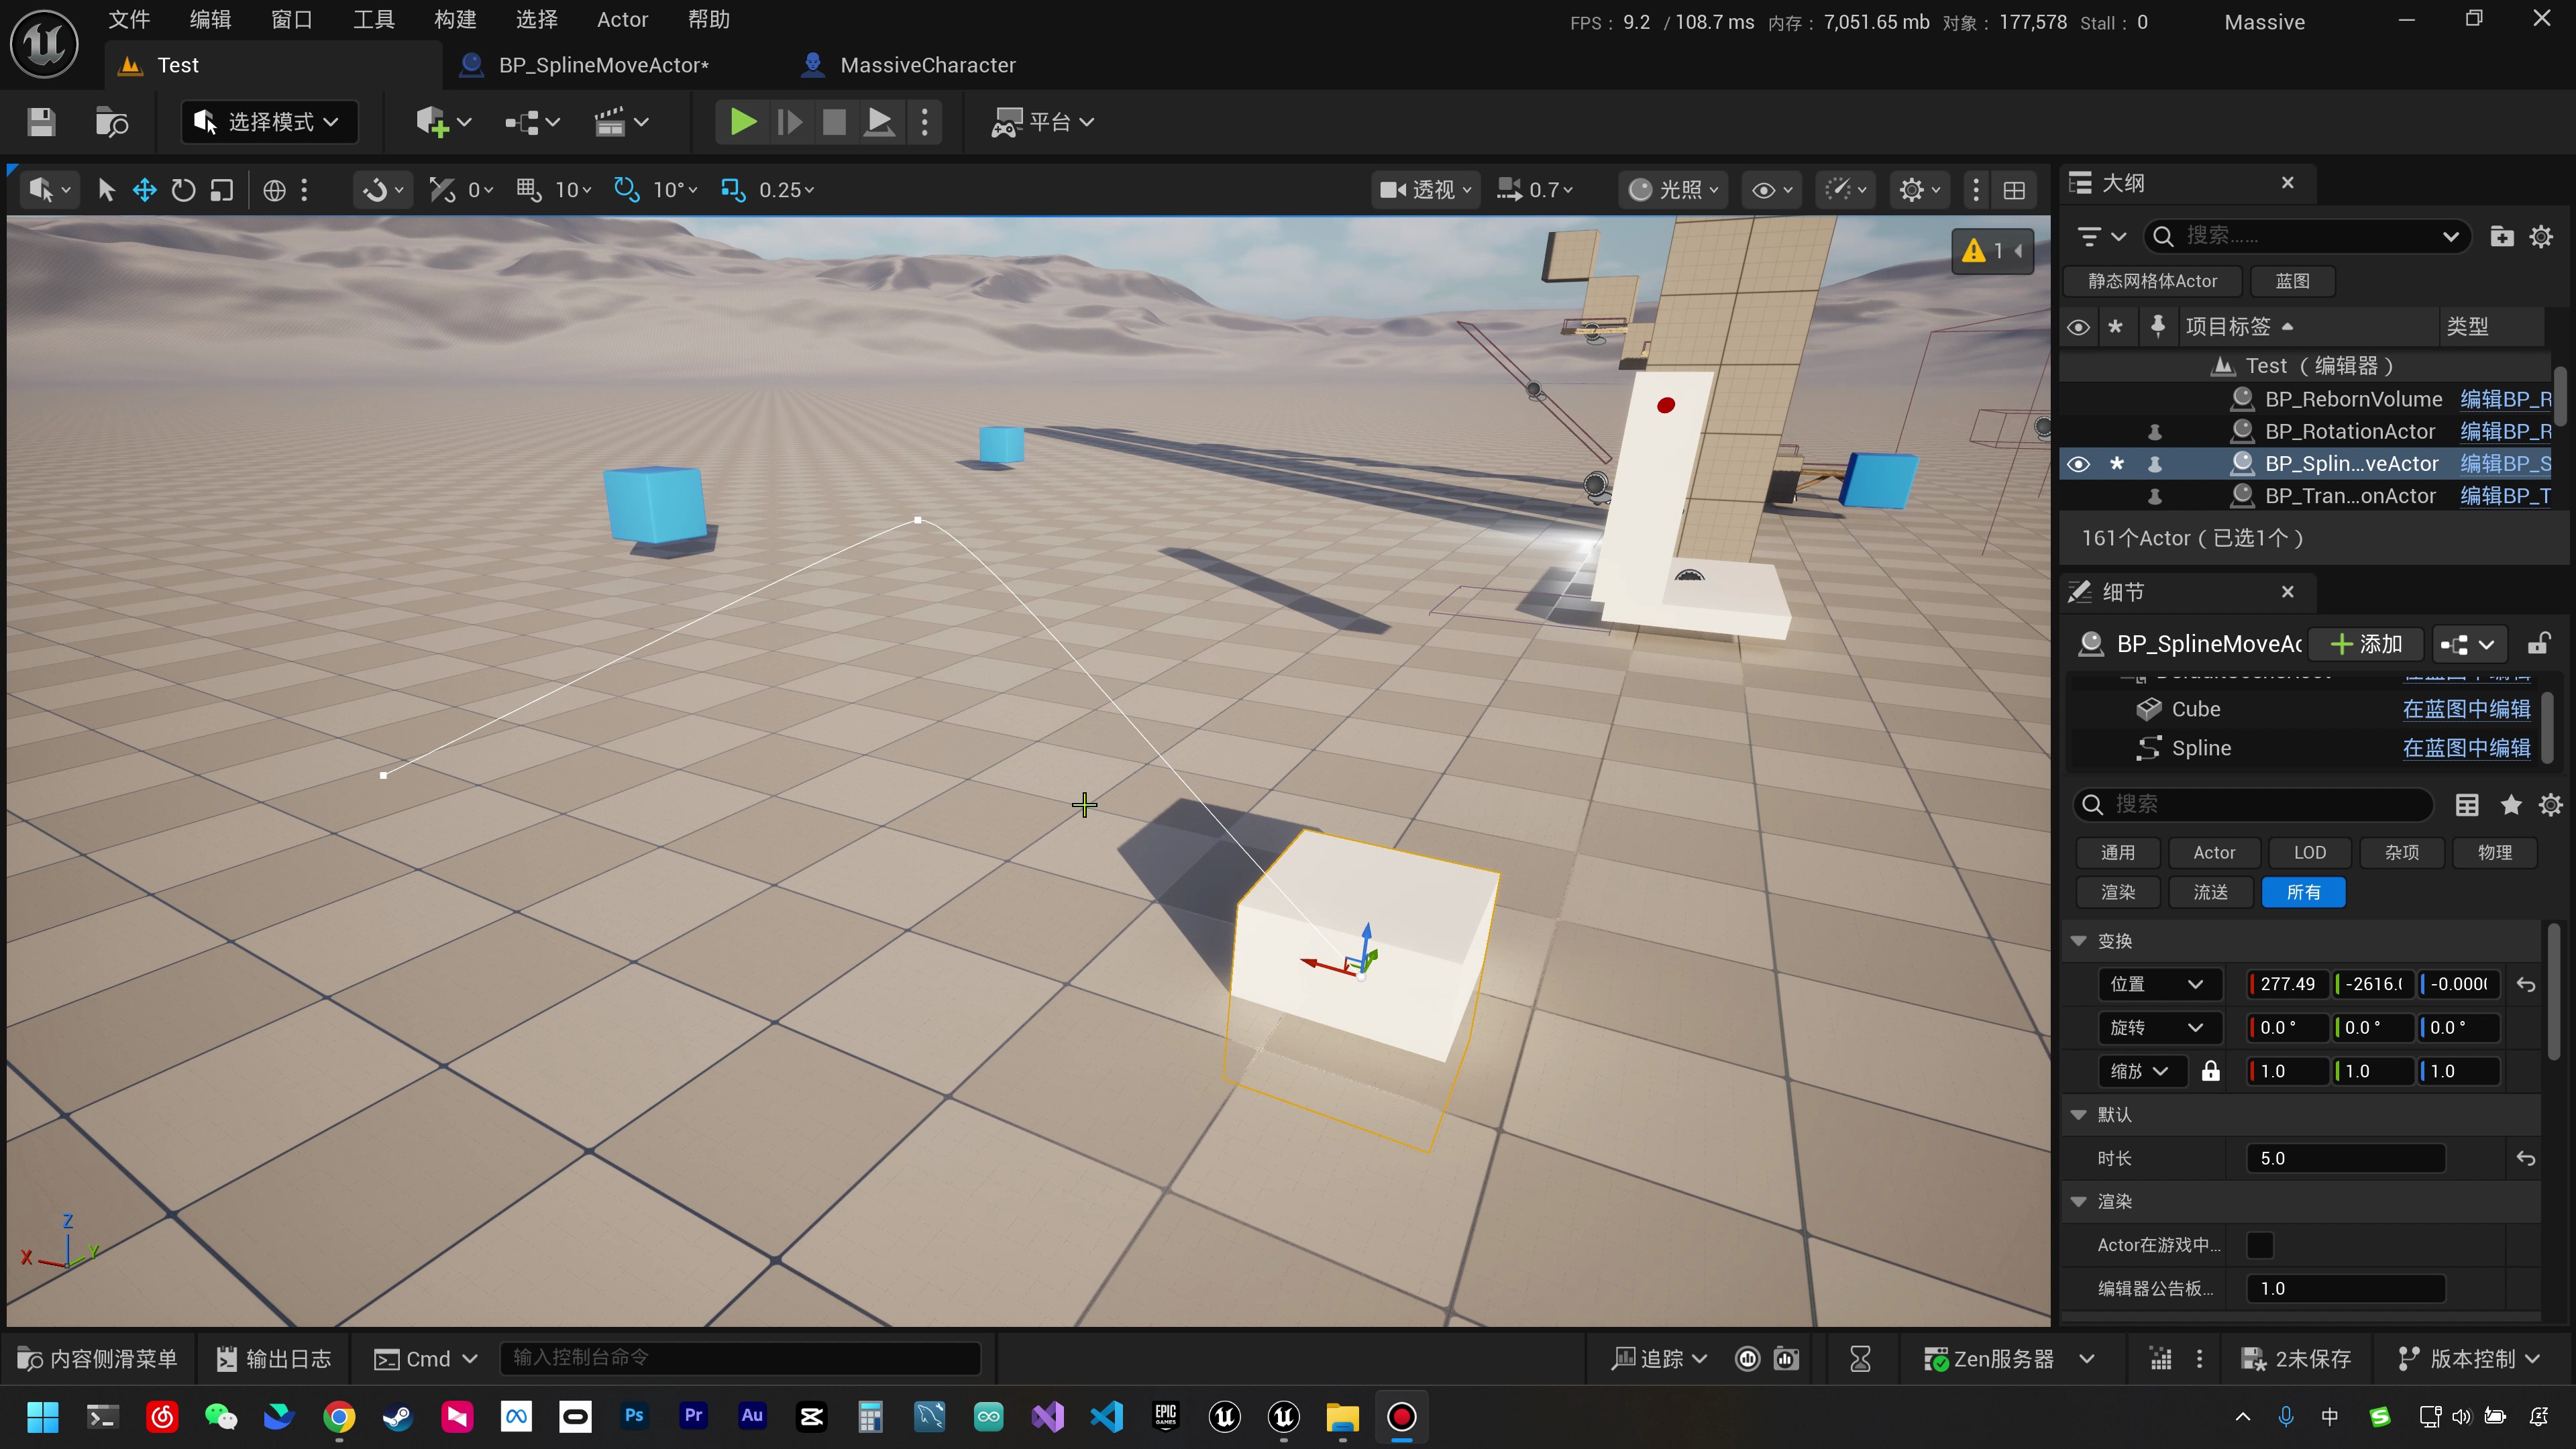Open Perspective view mode dropdown
This screenshot has height=1449, width=2576.
pyautogui.click(x=1425, y=190)
